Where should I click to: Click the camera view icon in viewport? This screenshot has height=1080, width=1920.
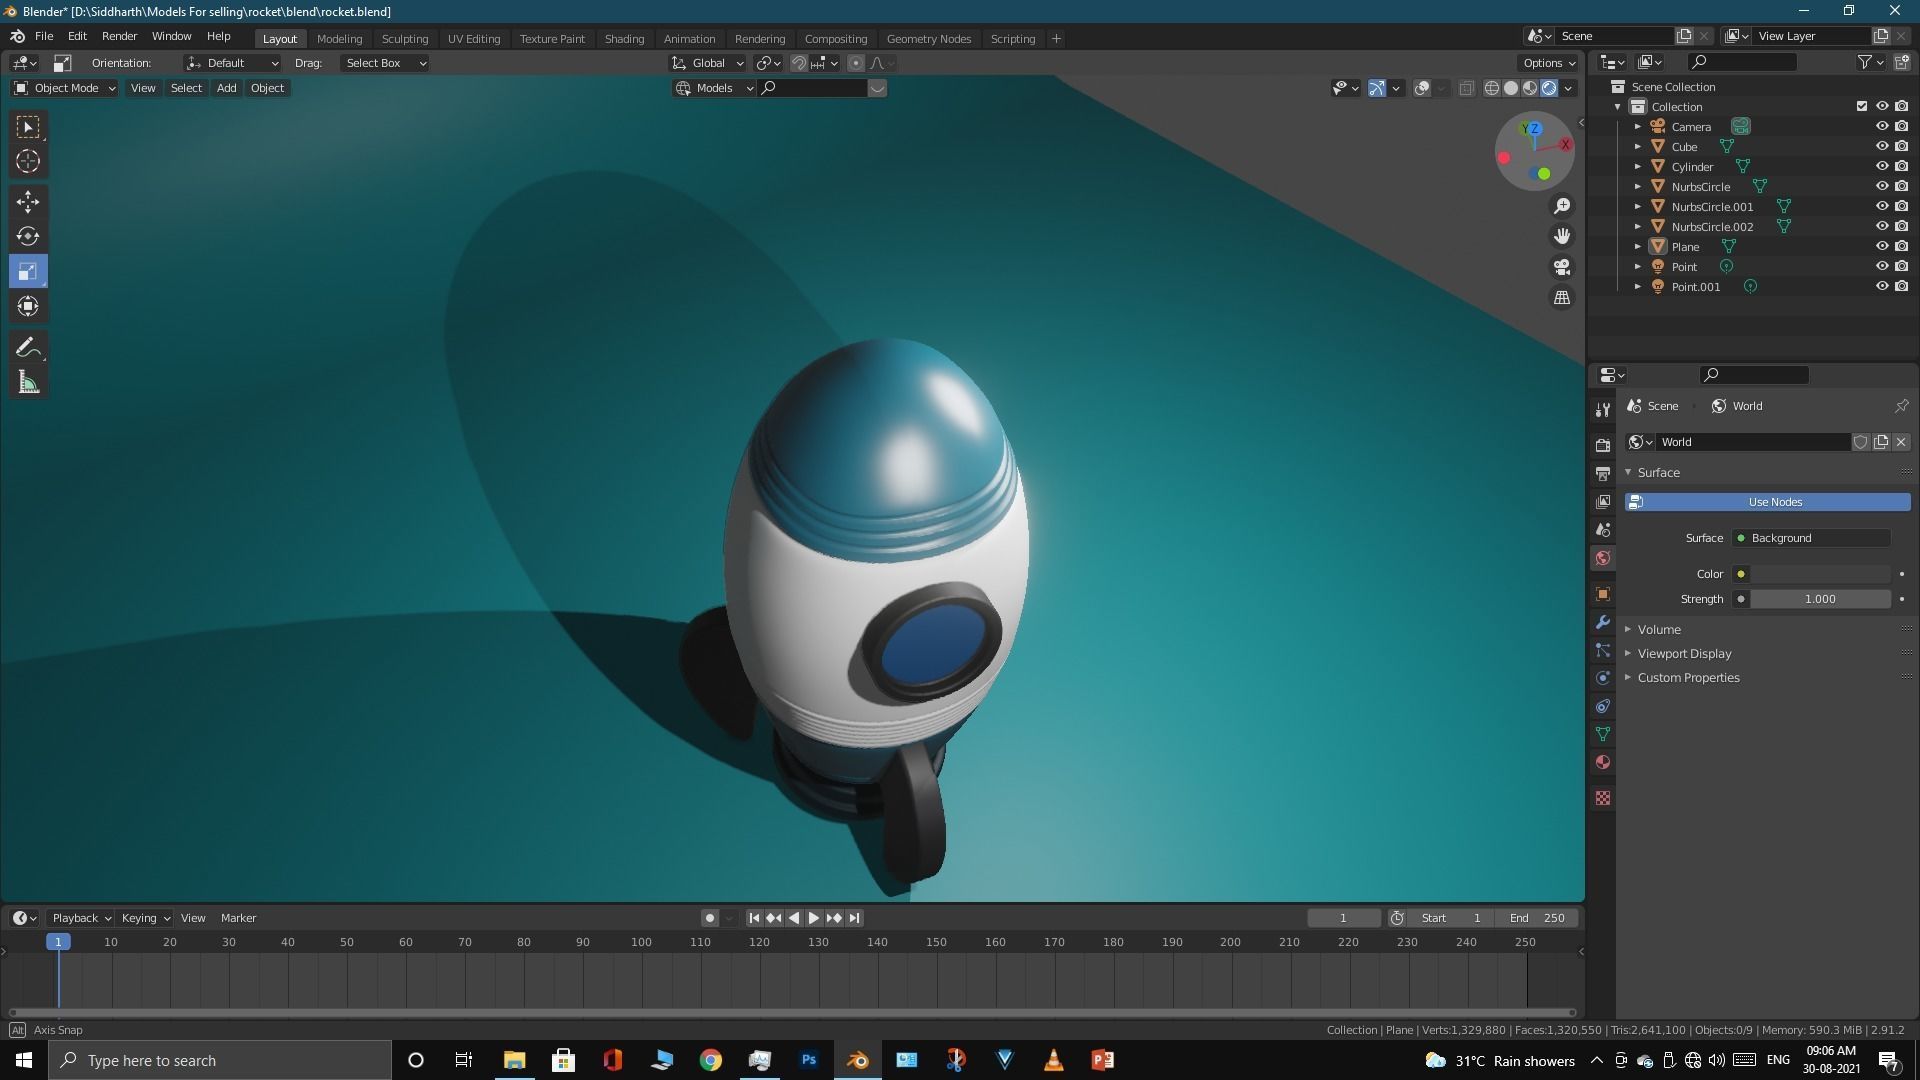[1562, 267]
